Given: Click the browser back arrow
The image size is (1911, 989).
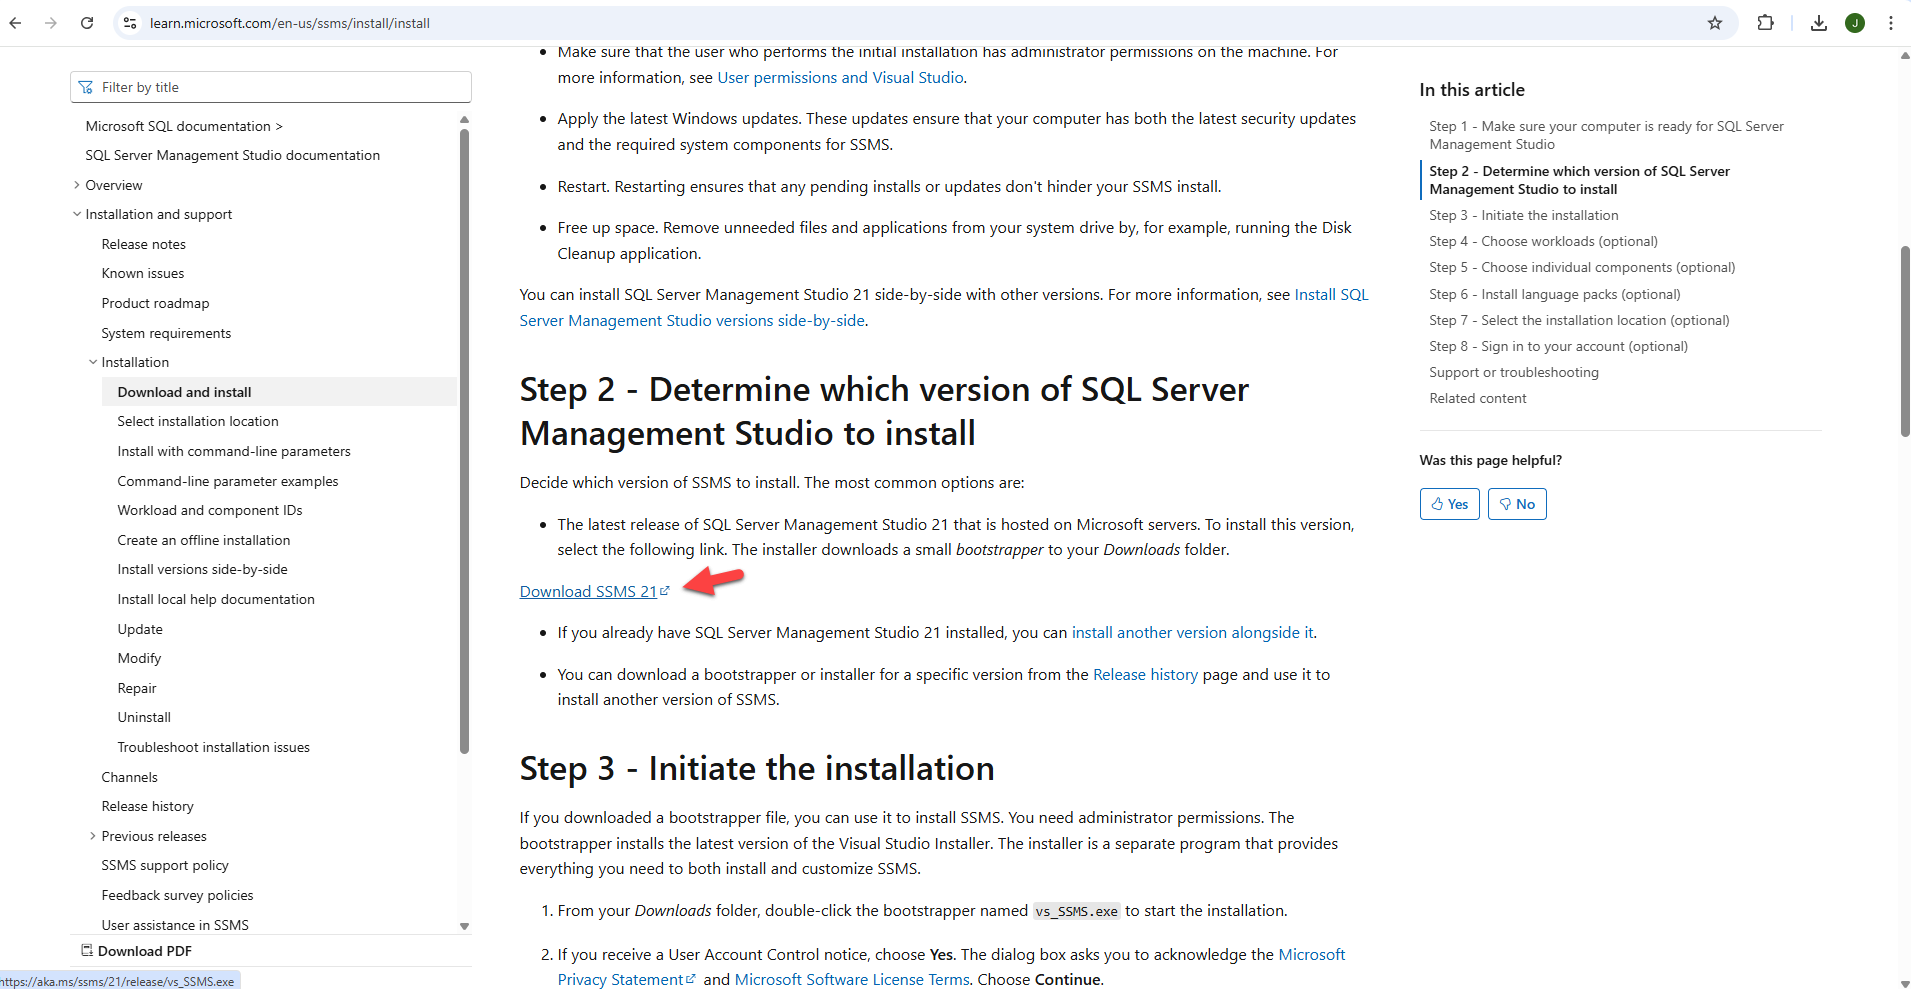Looking at the screenshot, I should [x=15, y=23].
